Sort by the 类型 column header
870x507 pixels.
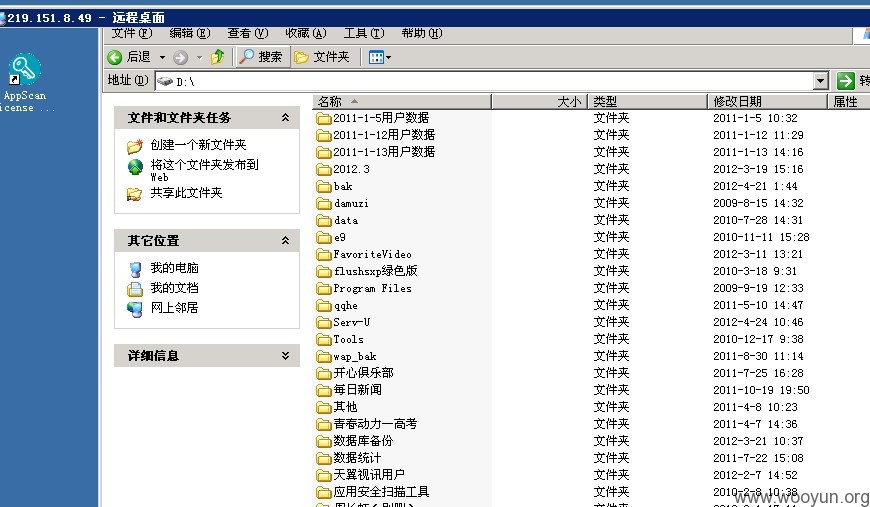click(x=647, y=102)
